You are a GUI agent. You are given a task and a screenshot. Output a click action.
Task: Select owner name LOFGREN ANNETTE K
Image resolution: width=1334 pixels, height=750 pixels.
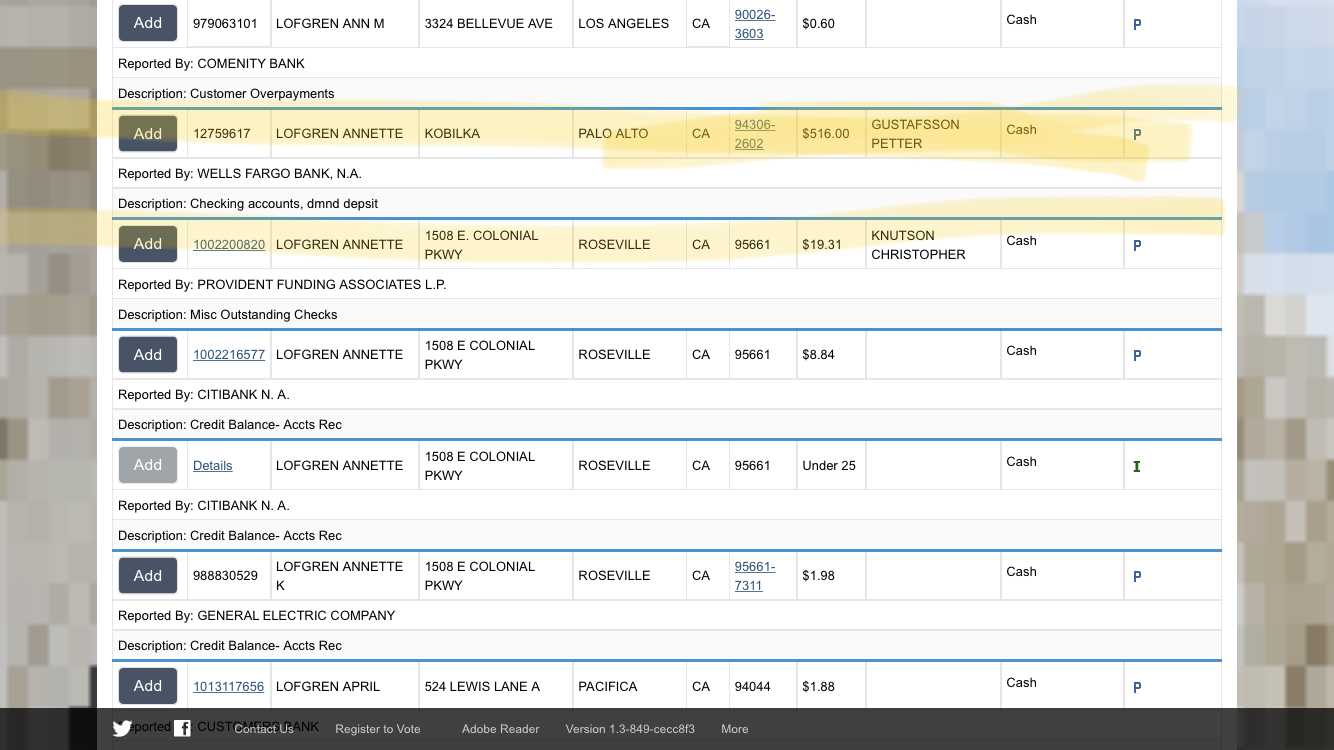pyautogui.click(x=340, y=576)
